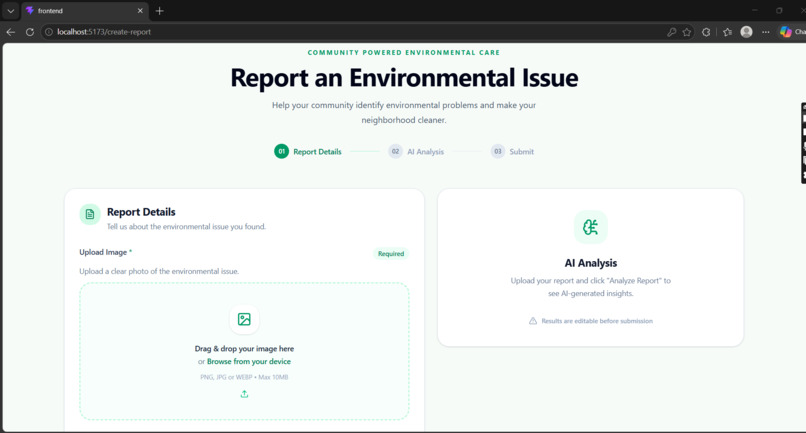Click the AI Analysis brain icon
Viewport: 806px width, 433px height.
click(x=591, y=227)
